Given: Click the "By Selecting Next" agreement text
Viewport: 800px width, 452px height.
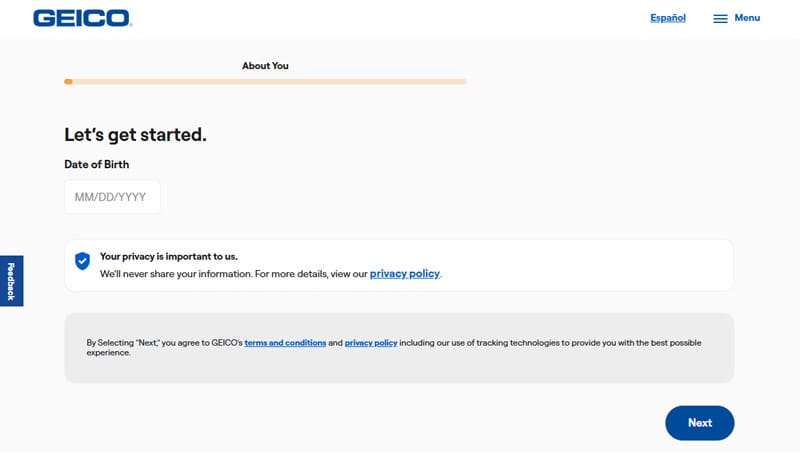Looking at the screenshot, I should click(x=160, y=343).
